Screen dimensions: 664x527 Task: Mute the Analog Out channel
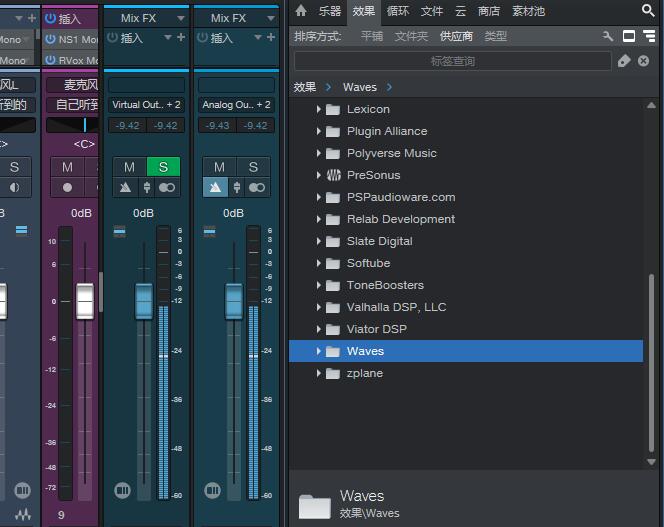pos(219,167)
